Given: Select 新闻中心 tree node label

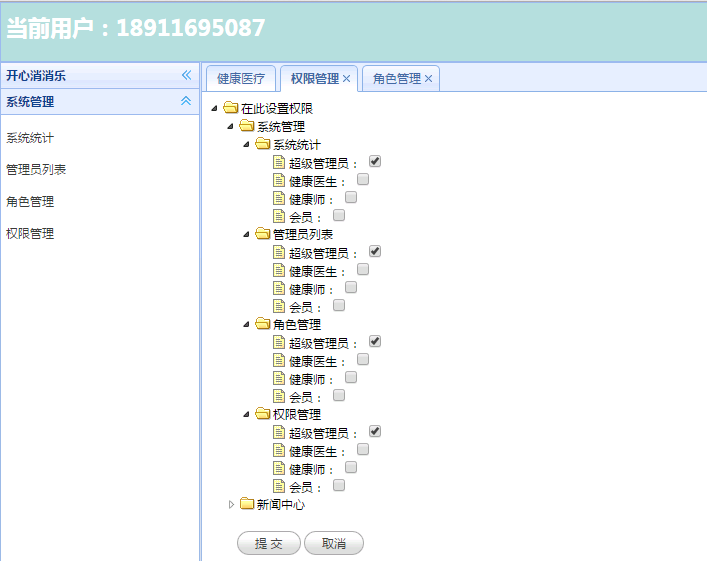Looking at the screenshot, I should [x=280, y=504].
